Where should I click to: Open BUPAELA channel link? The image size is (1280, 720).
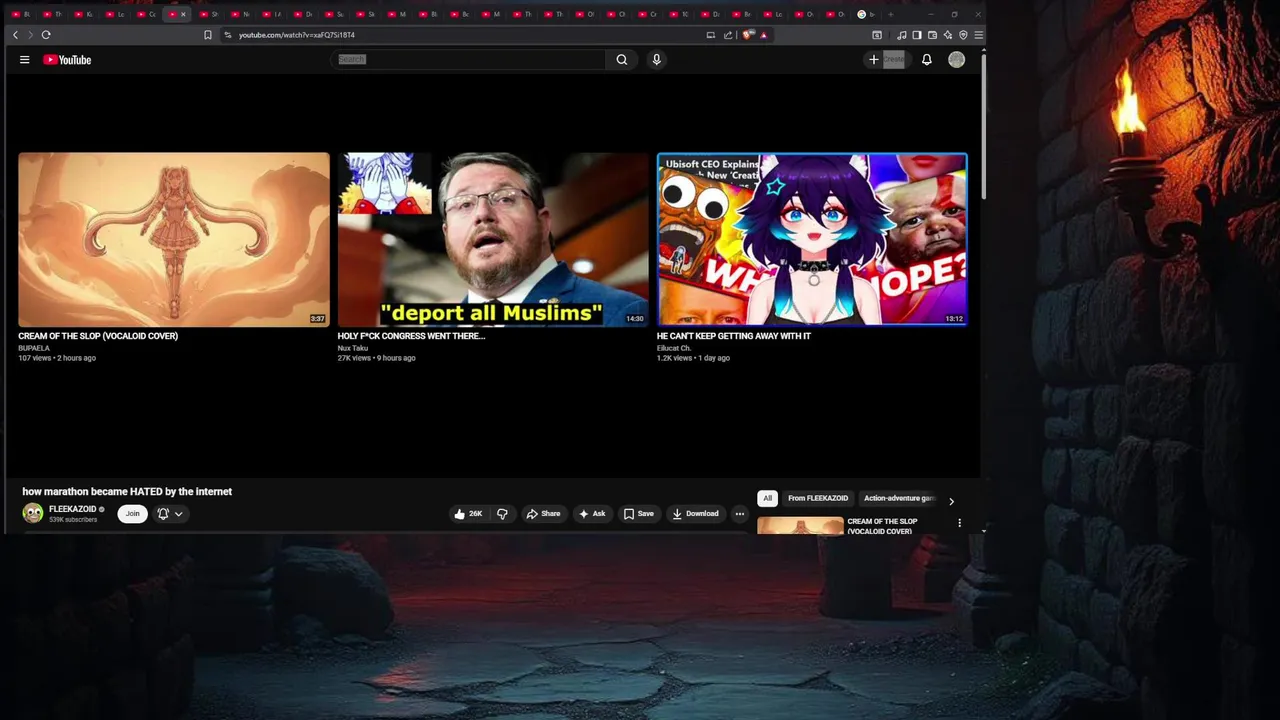34,348
